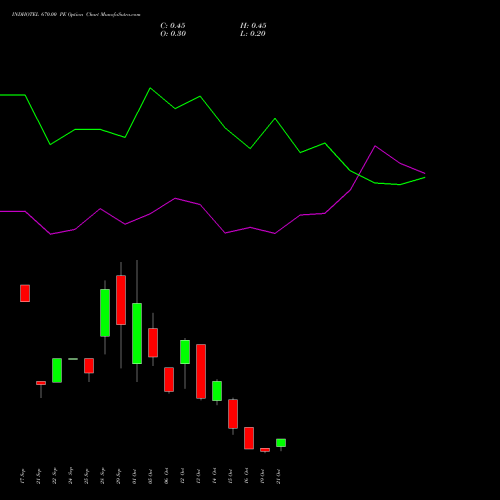Image resolution: width=500 pixels, height=500 pixels.
Task: Click the high value 'H: 0.45'
Action: point(253,26)
